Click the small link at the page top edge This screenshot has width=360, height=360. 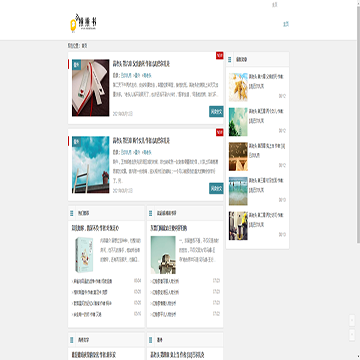(x=275, y=5)
